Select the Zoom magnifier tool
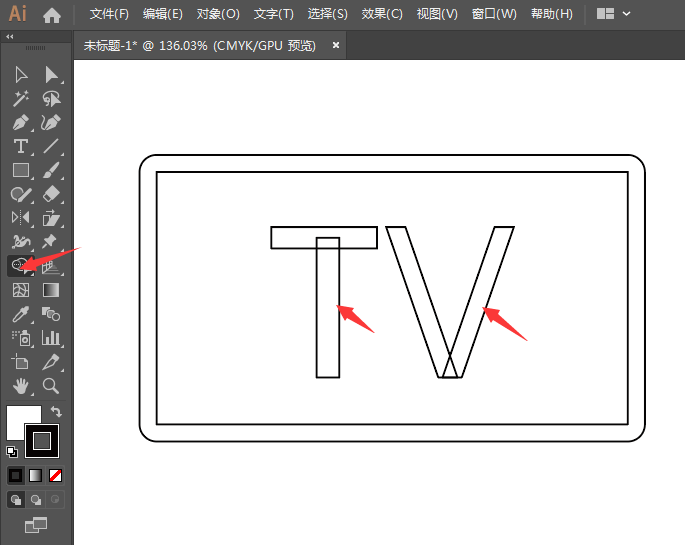The height and width of the screenshot is (545, 685). click(x=51, y=386)
